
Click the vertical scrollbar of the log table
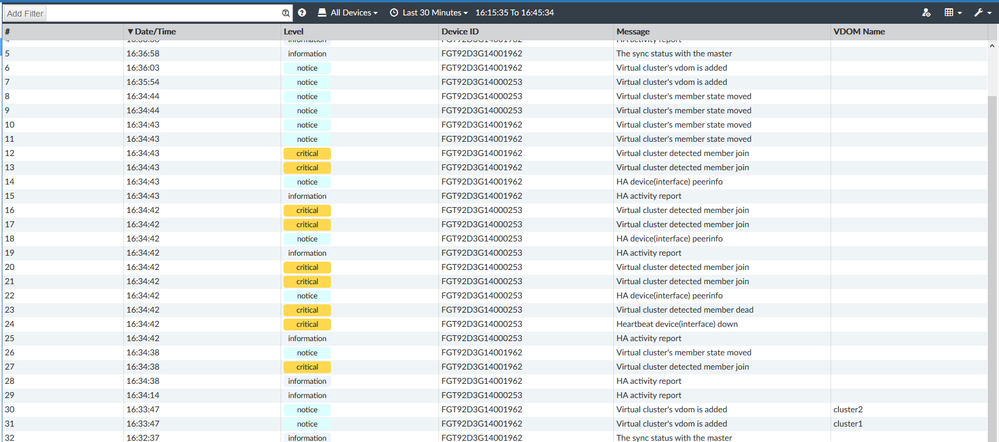(993, 267)
